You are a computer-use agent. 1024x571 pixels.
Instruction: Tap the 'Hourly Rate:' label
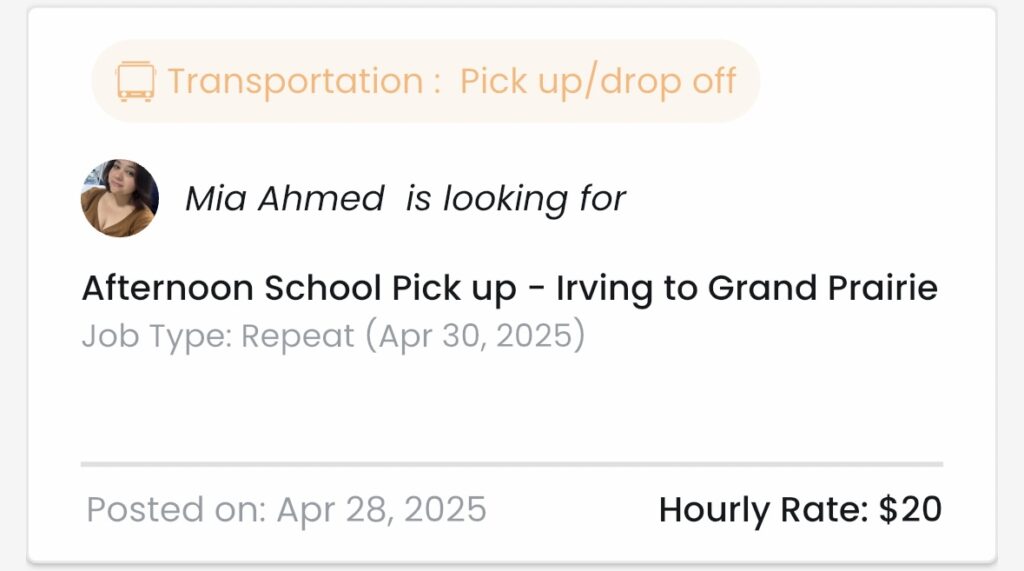pos(763,510)
